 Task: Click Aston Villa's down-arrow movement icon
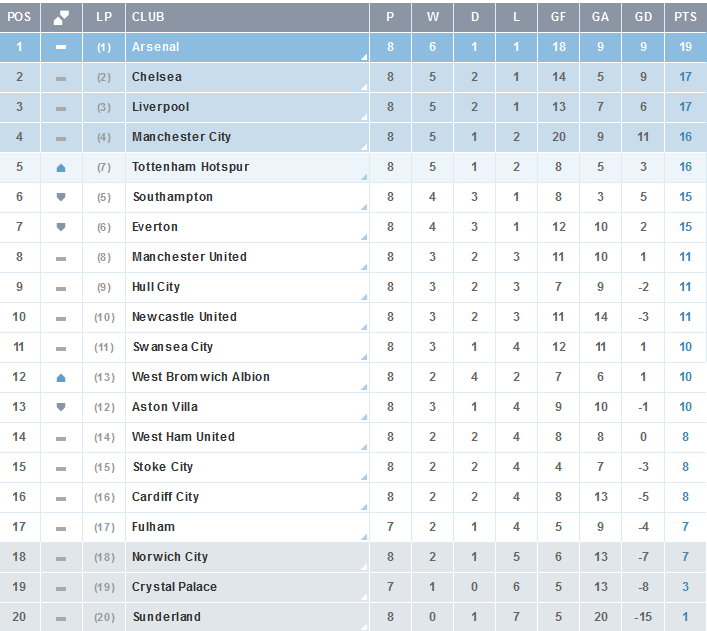61,407
